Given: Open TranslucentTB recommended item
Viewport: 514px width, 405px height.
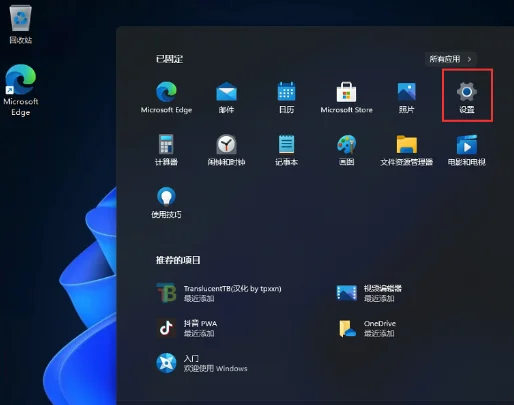Looking at the screenshot, I should coord(219,293).
